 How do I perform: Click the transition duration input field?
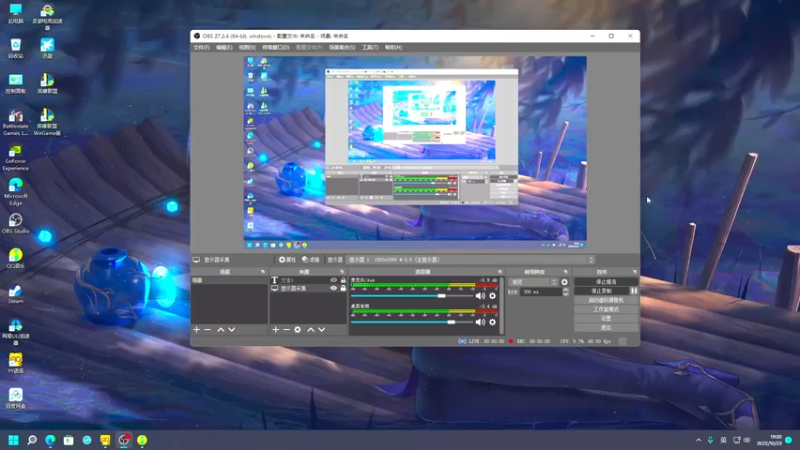[x=540, y=292]
